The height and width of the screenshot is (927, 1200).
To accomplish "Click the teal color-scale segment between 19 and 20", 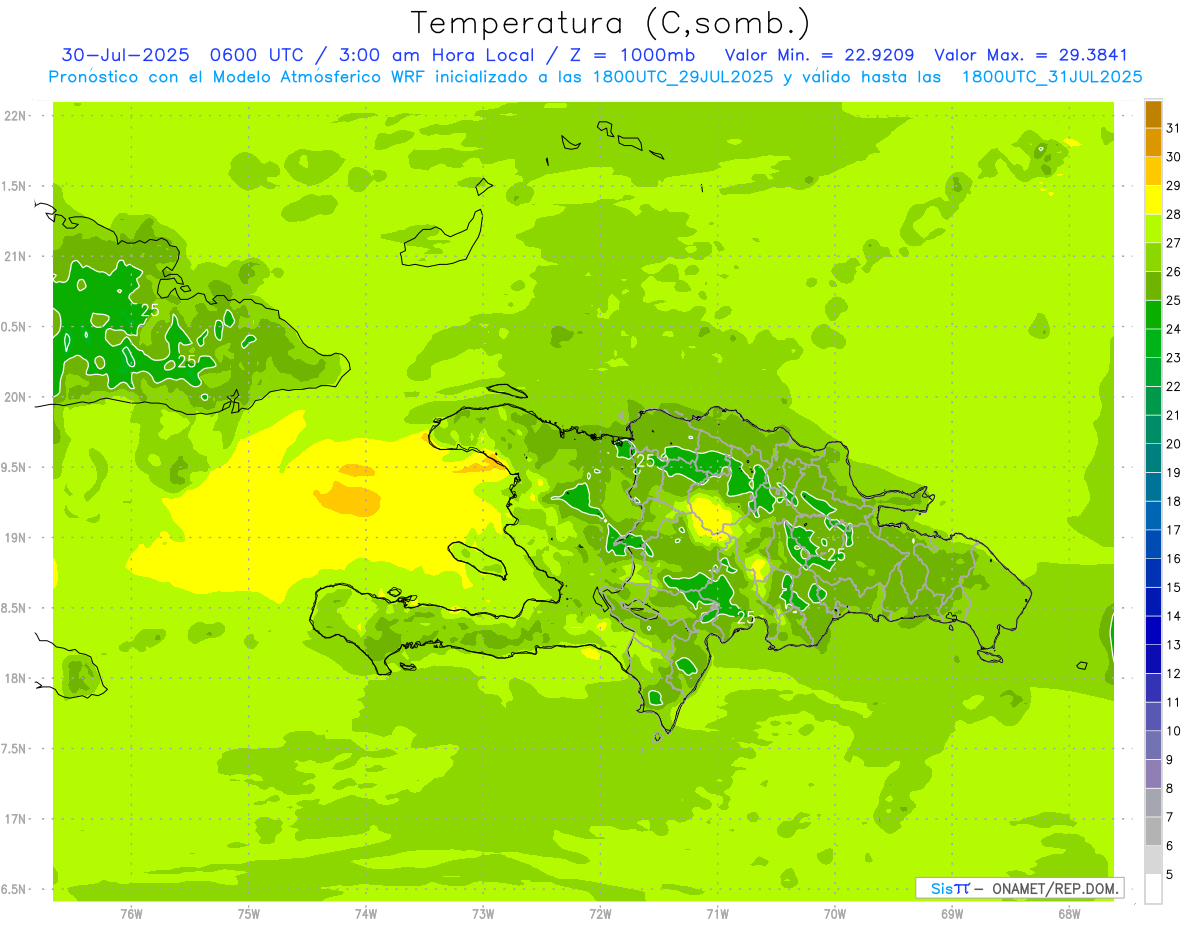I will [x=1153, y=458].
